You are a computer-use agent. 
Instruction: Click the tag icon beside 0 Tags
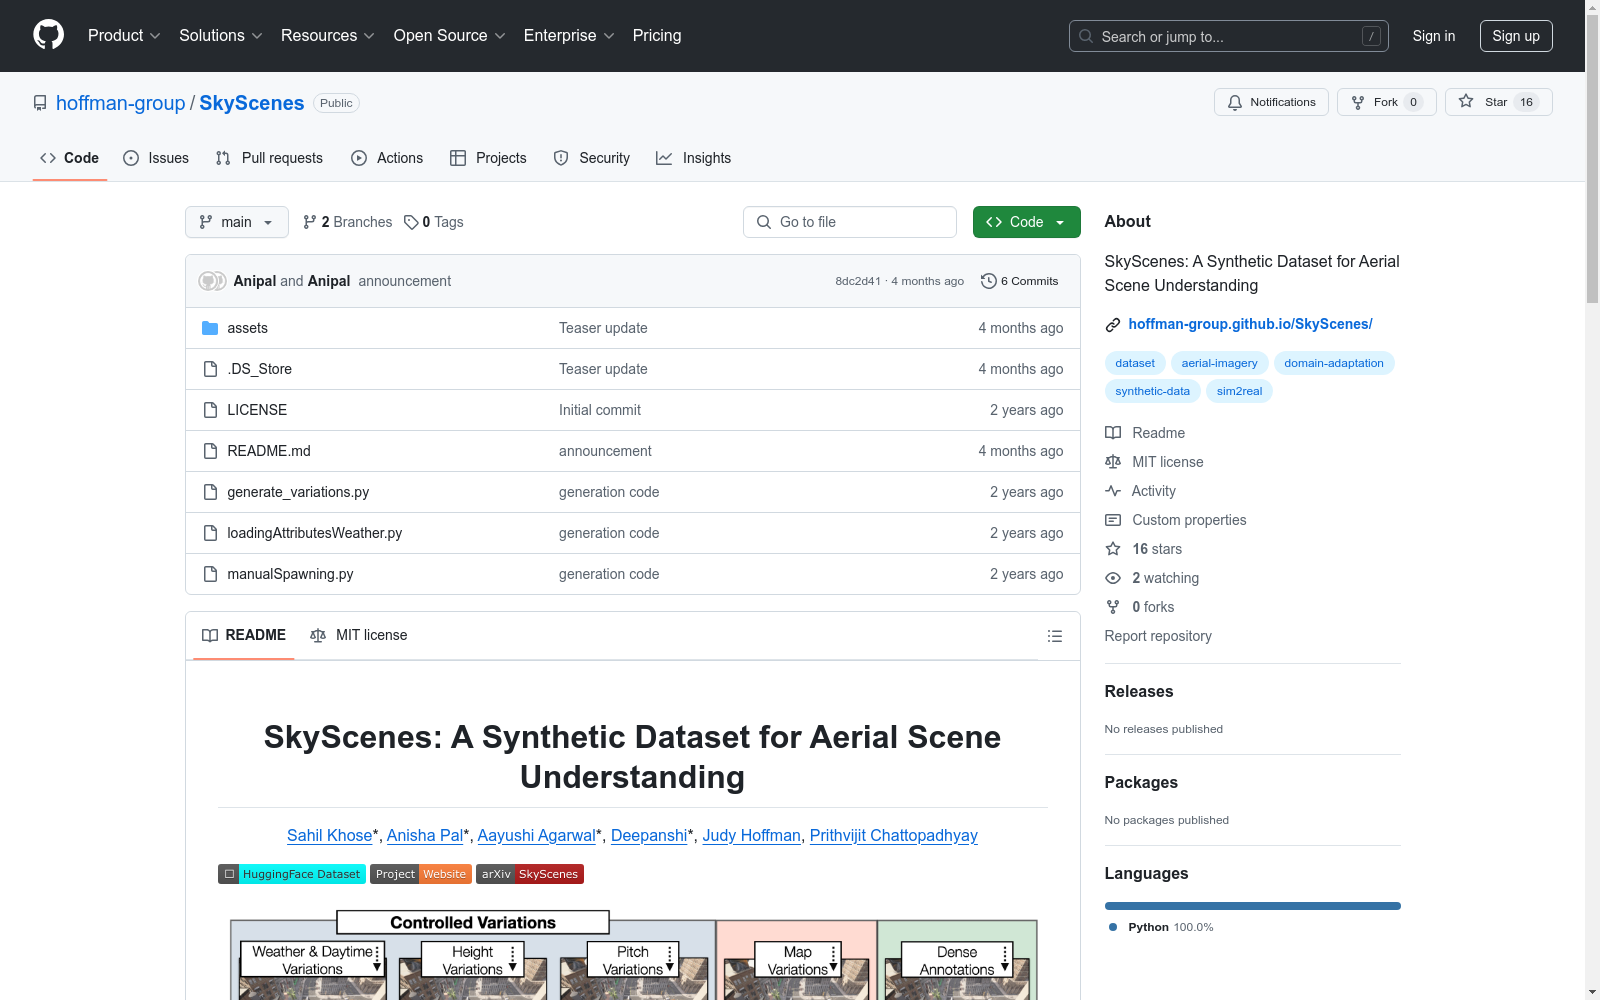[411, 222]
